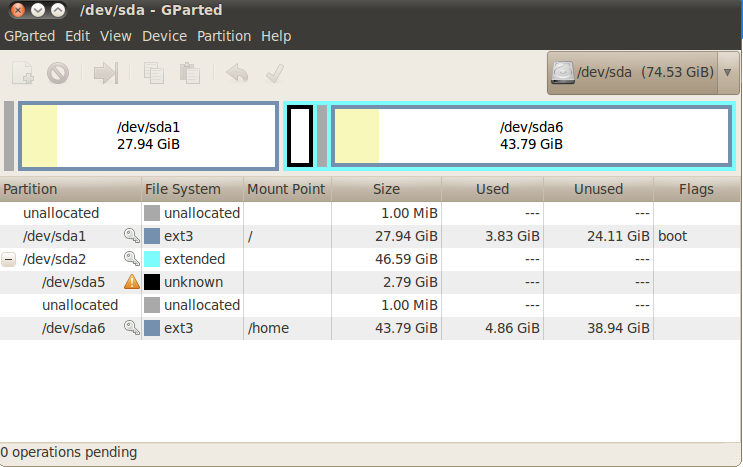
Task: Open the Device menu
Action: pos(164,36)
